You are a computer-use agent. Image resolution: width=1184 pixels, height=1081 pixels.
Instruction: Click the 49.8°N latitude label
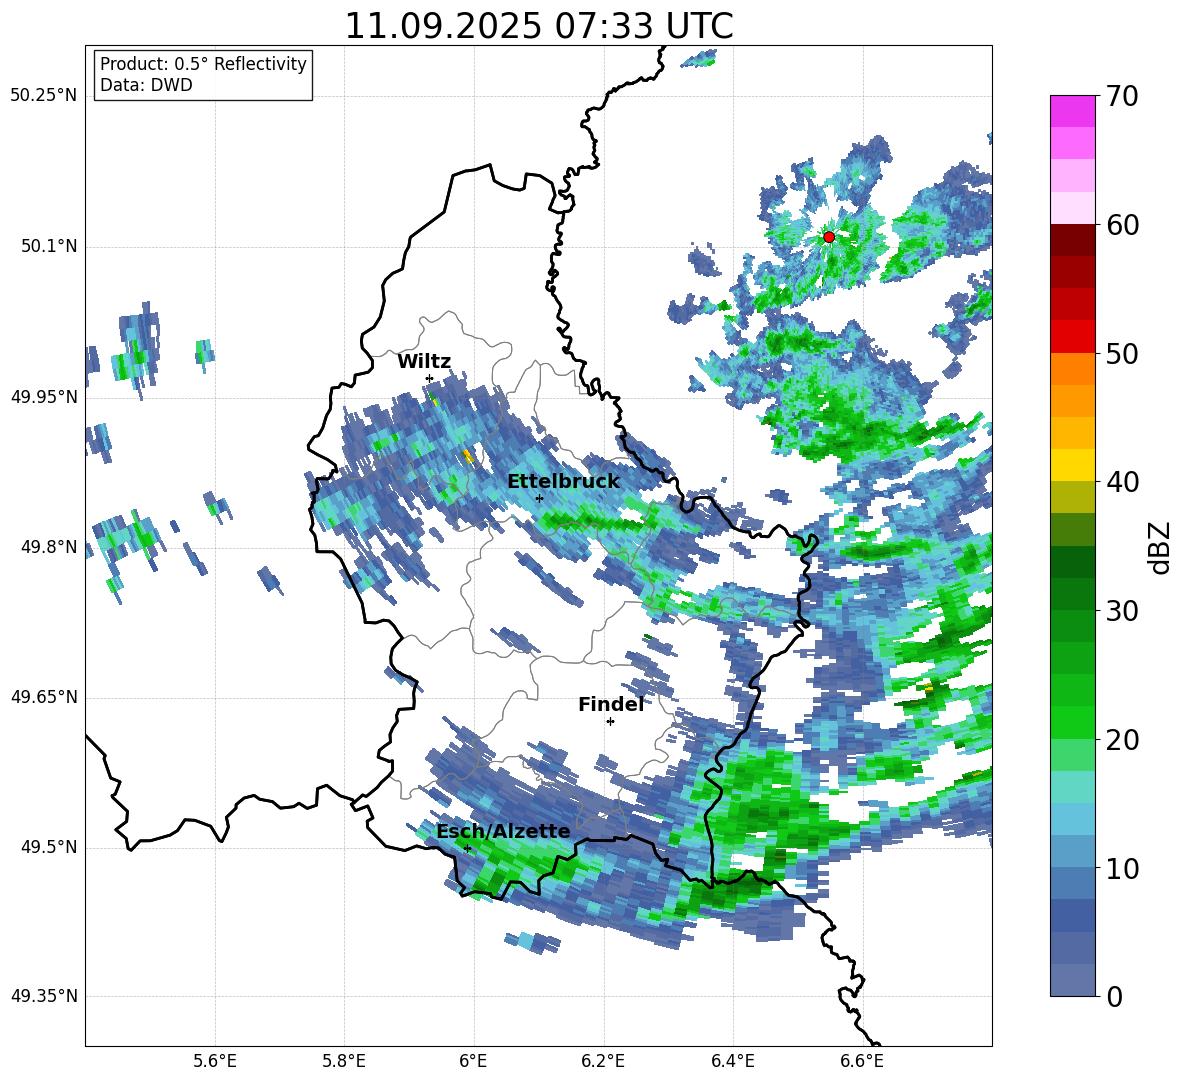(49, 547)
